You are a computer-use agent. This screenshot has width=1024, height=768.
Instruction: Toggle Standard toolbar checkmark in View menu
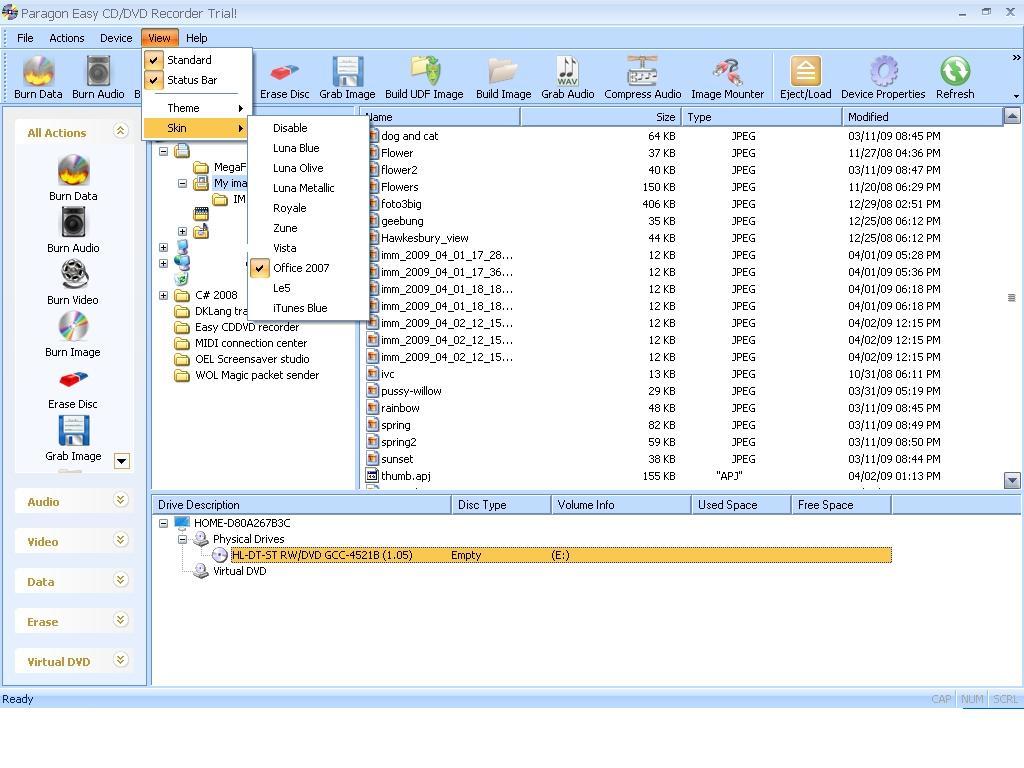click(x=153, y=60)
